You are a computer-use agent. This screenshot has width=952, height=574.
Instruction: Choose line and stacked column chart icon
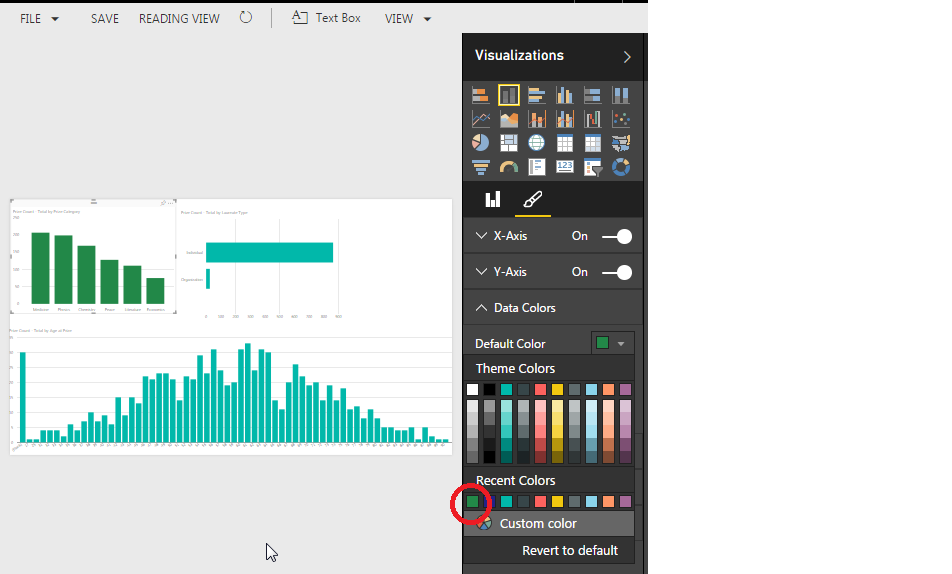pos(537,119)
